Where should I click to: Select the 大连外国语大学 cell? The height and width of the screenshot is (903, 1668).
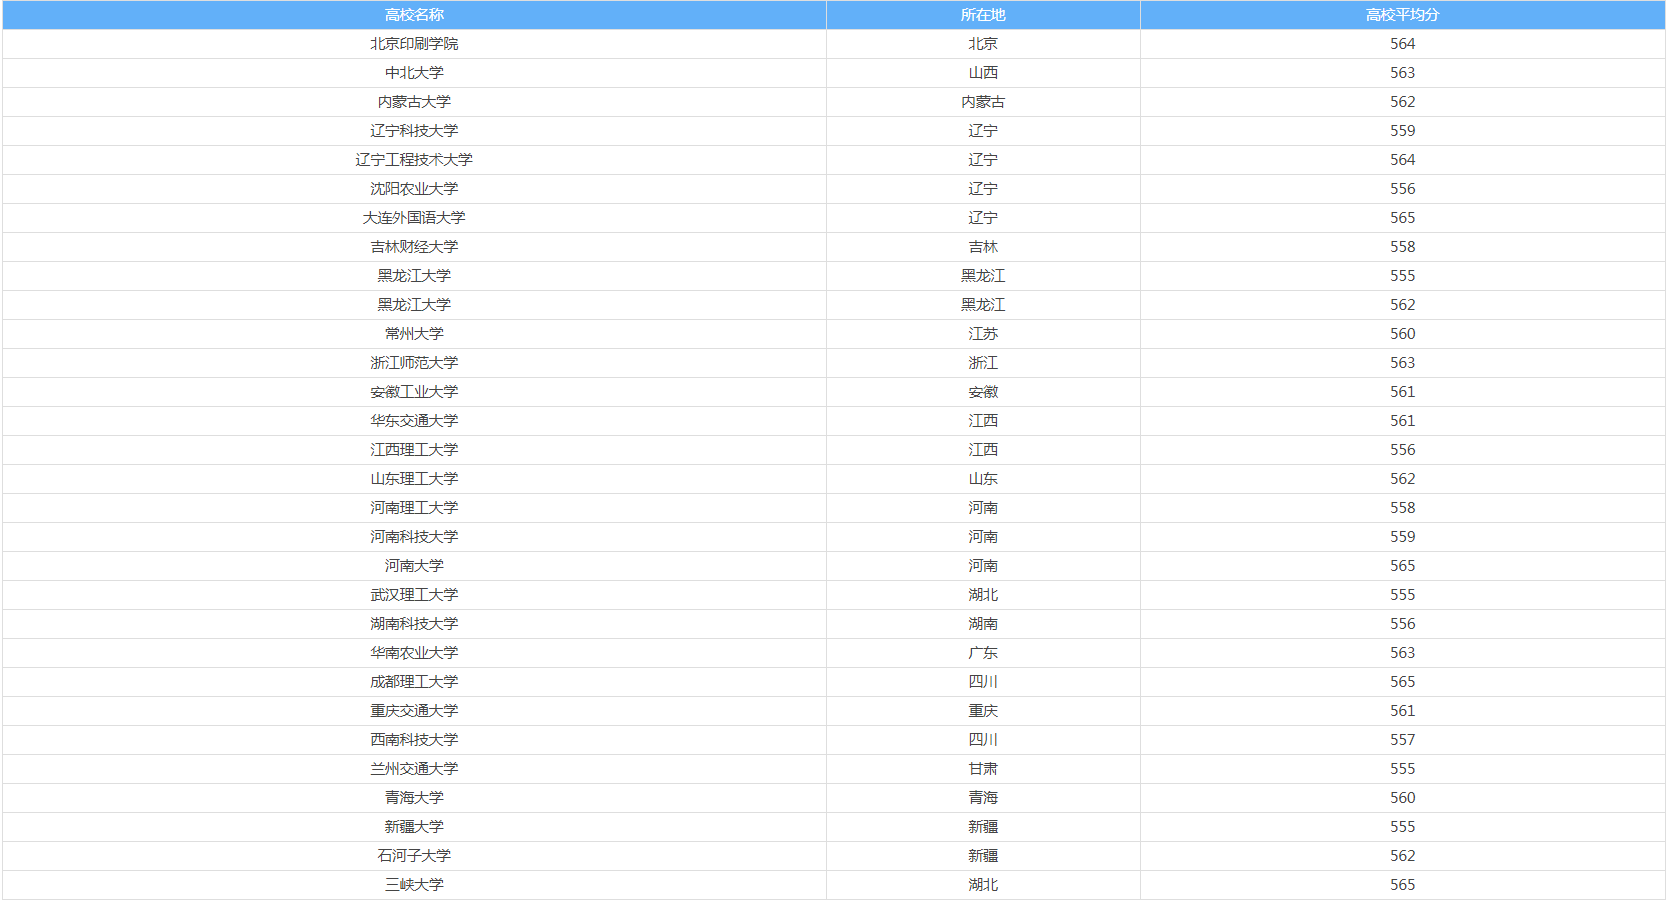[414, 218]
